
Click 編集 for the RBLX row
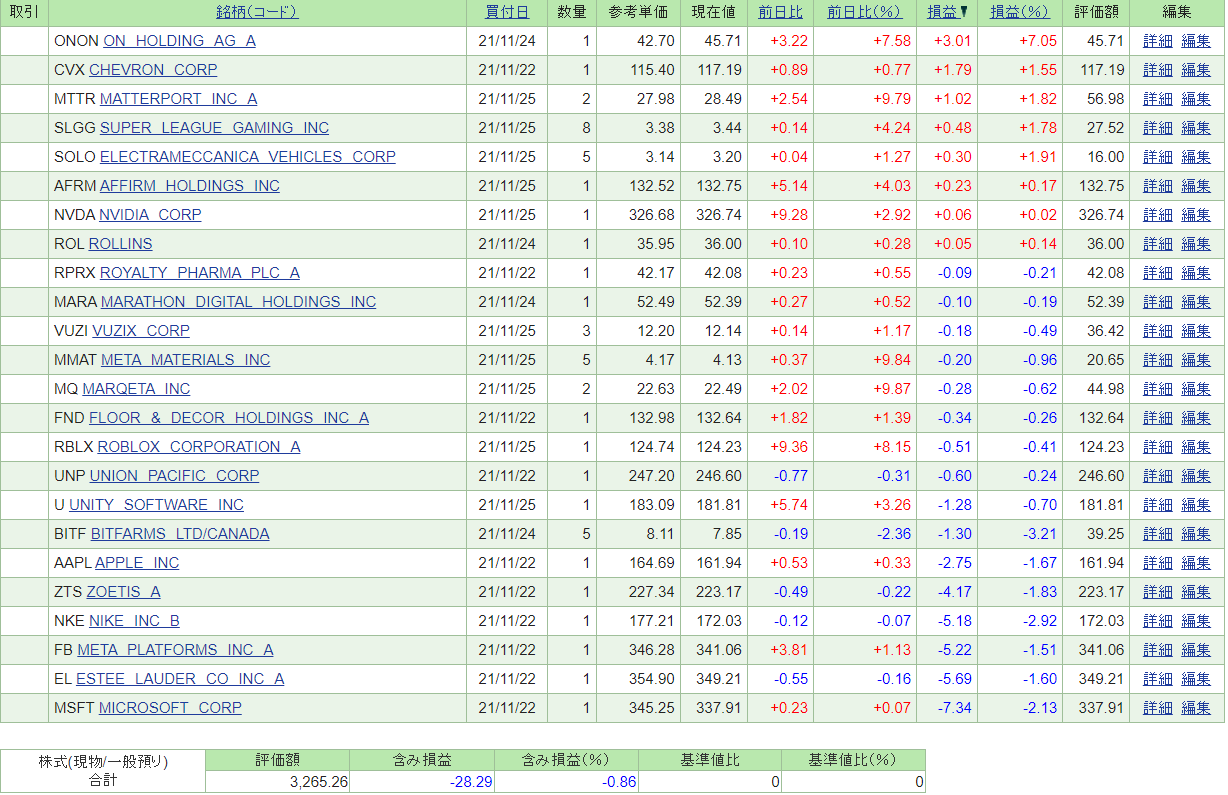(1196, 447)
